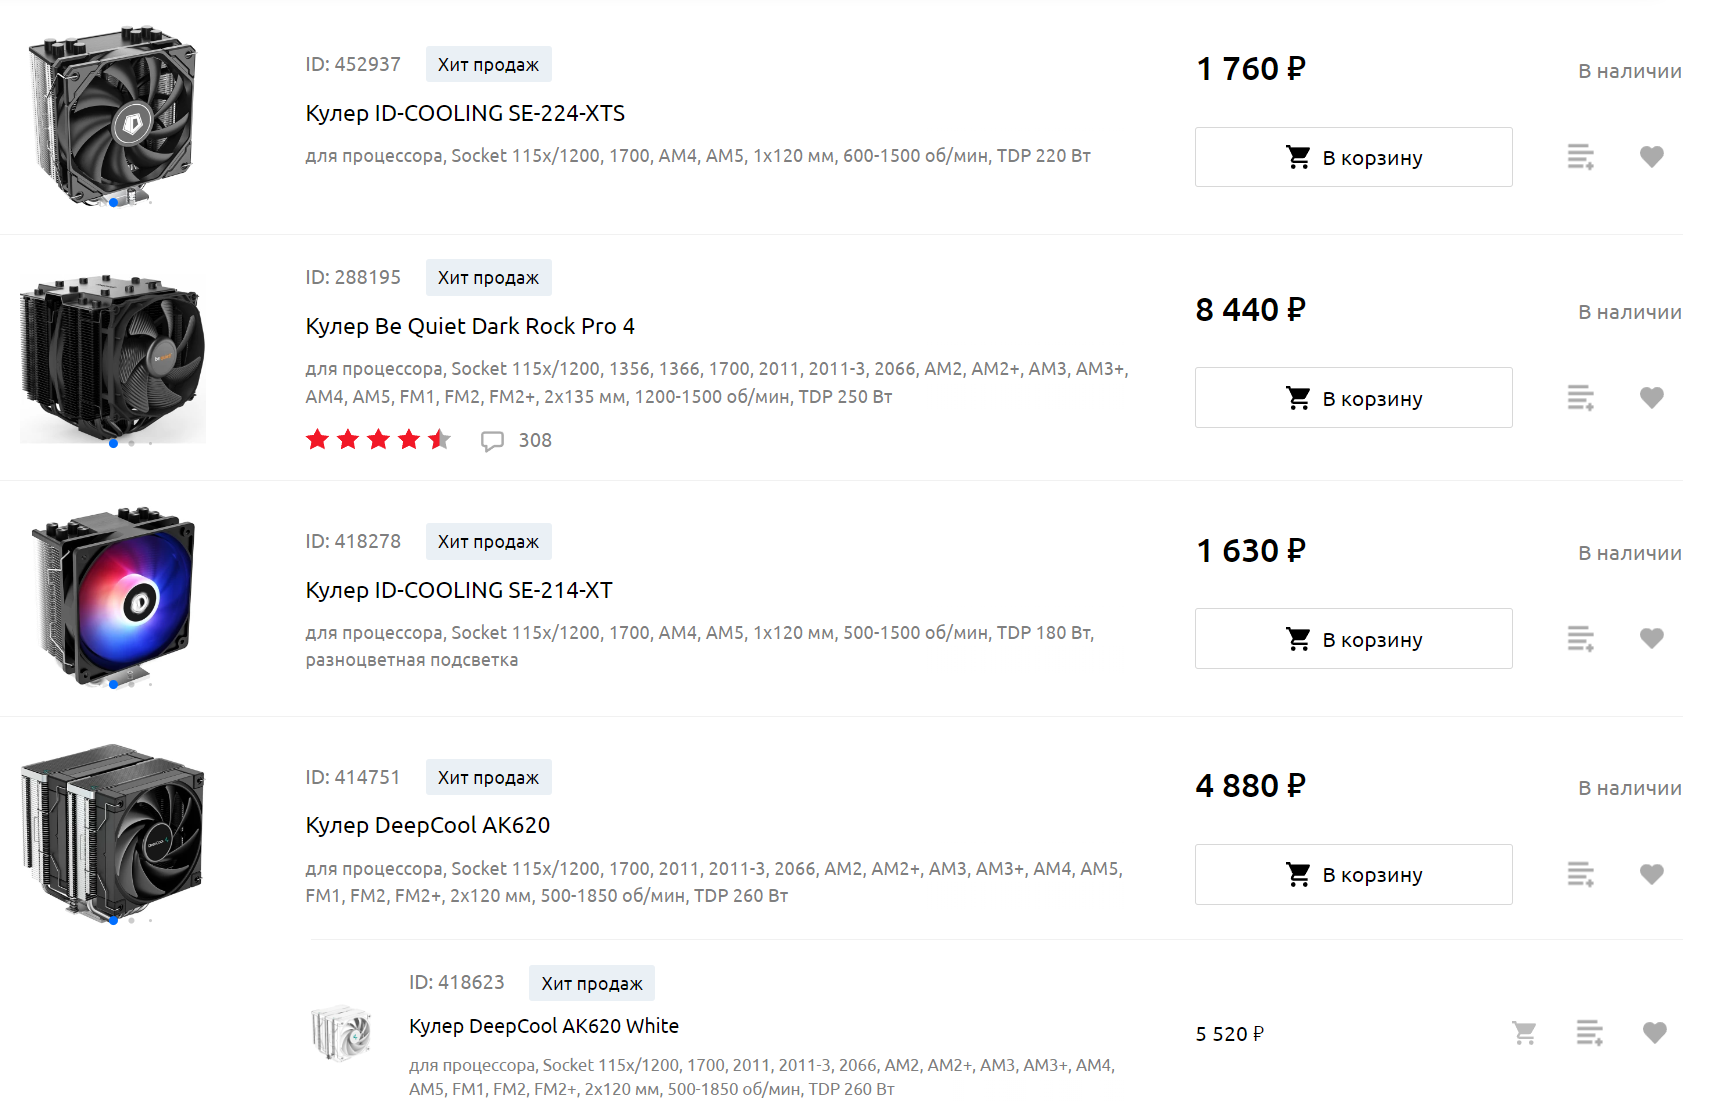1722x1120 pixels.
Task: Add the 8 440 ₽ cooler to cart
Action: click(x=1353, y=398)
